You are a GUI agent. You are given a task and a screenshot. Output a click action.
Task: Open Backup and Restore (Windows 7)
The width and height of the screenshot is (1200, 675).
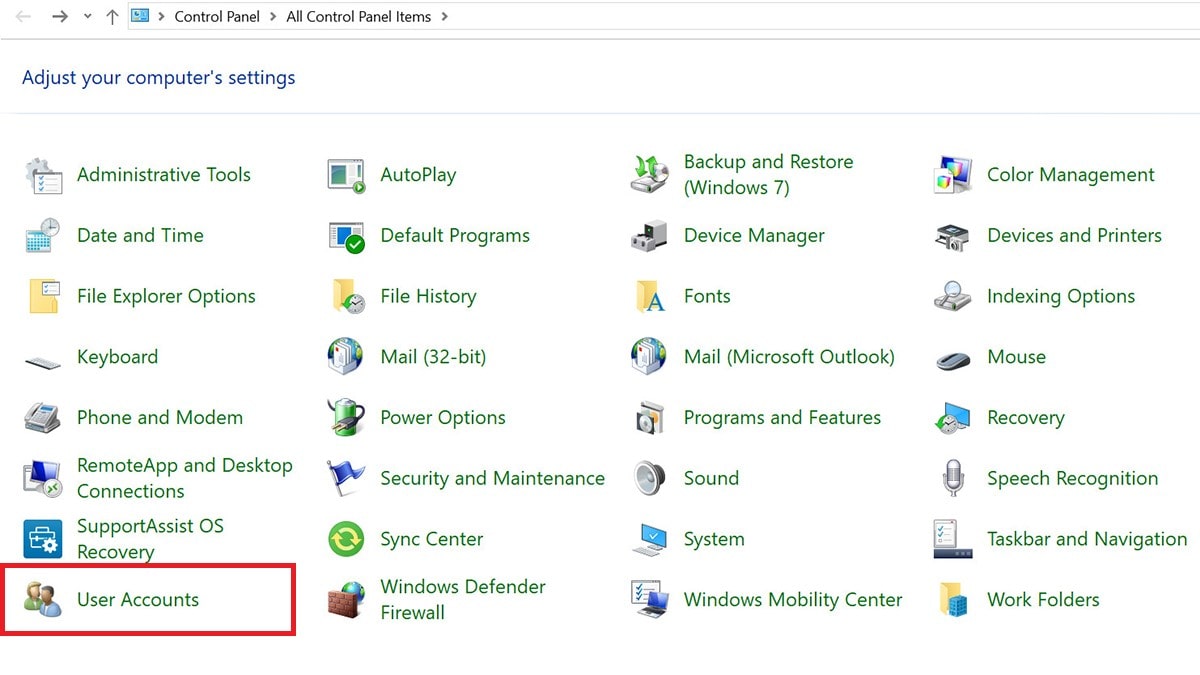pyautogui.click(x=768, y=174)
